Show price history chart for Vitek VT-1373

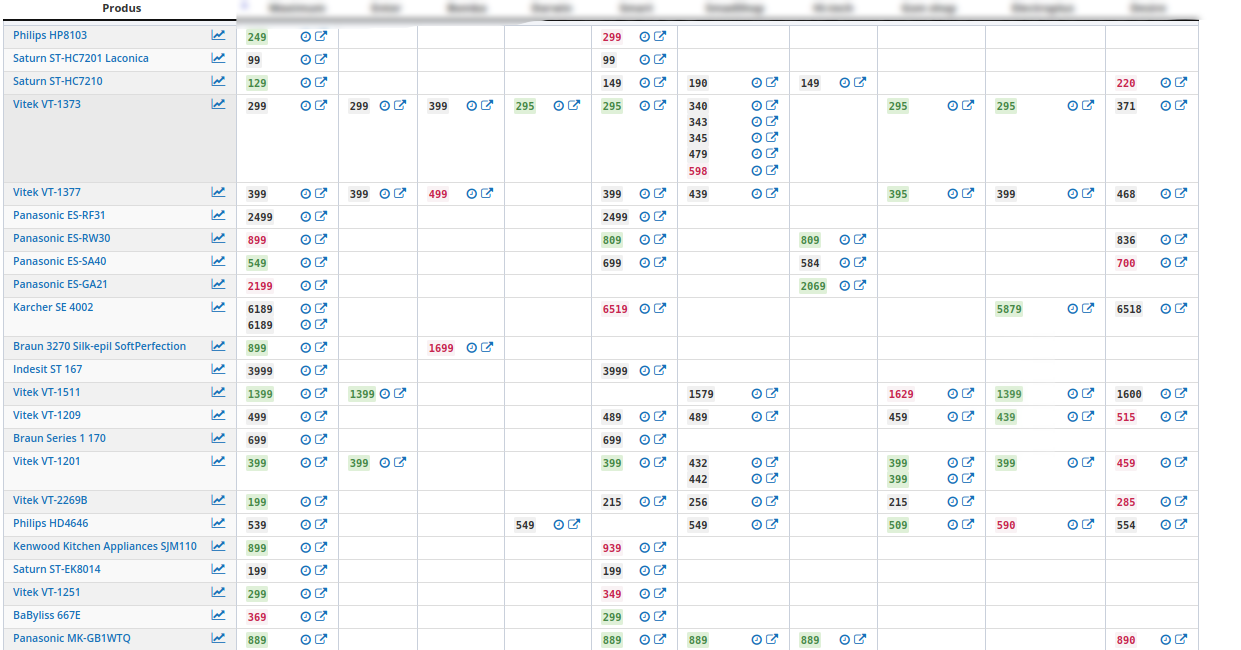[218, 104]
